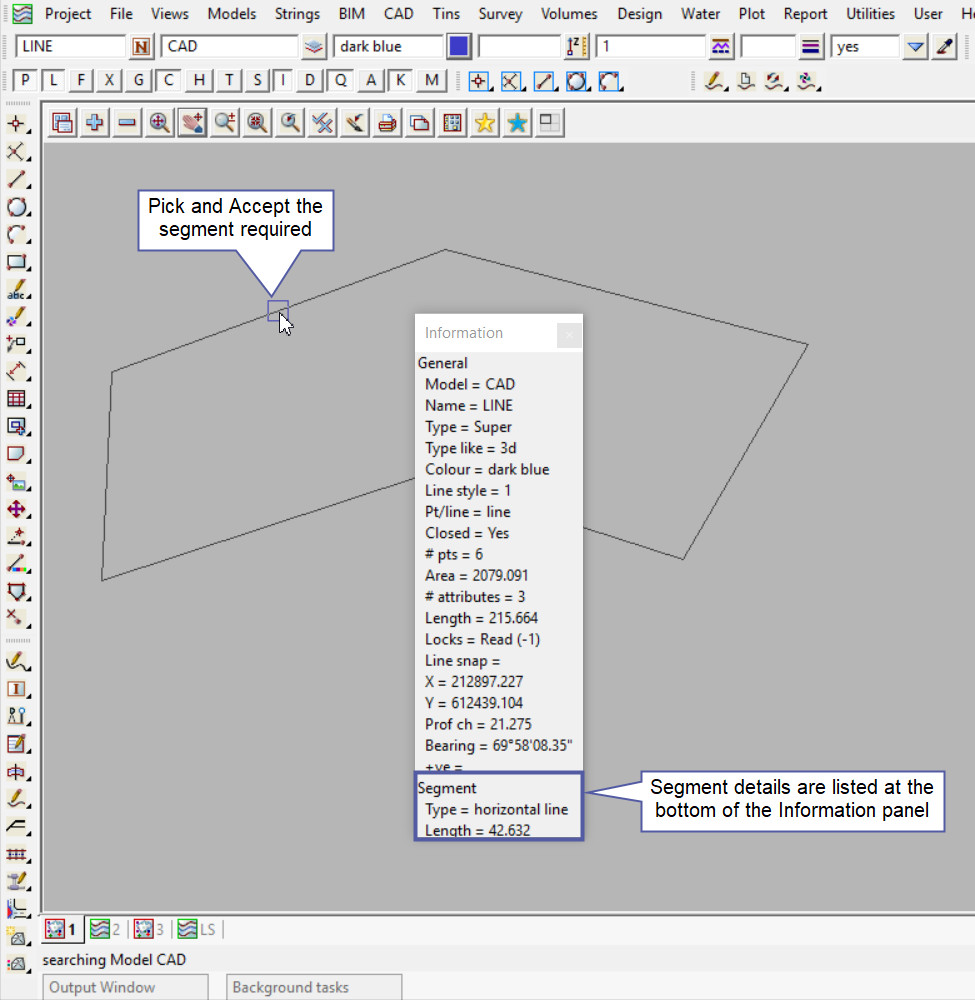Toggle the 'L' line snap button
This screenshot has width=975, height=1000.
[x=54, y=81]
